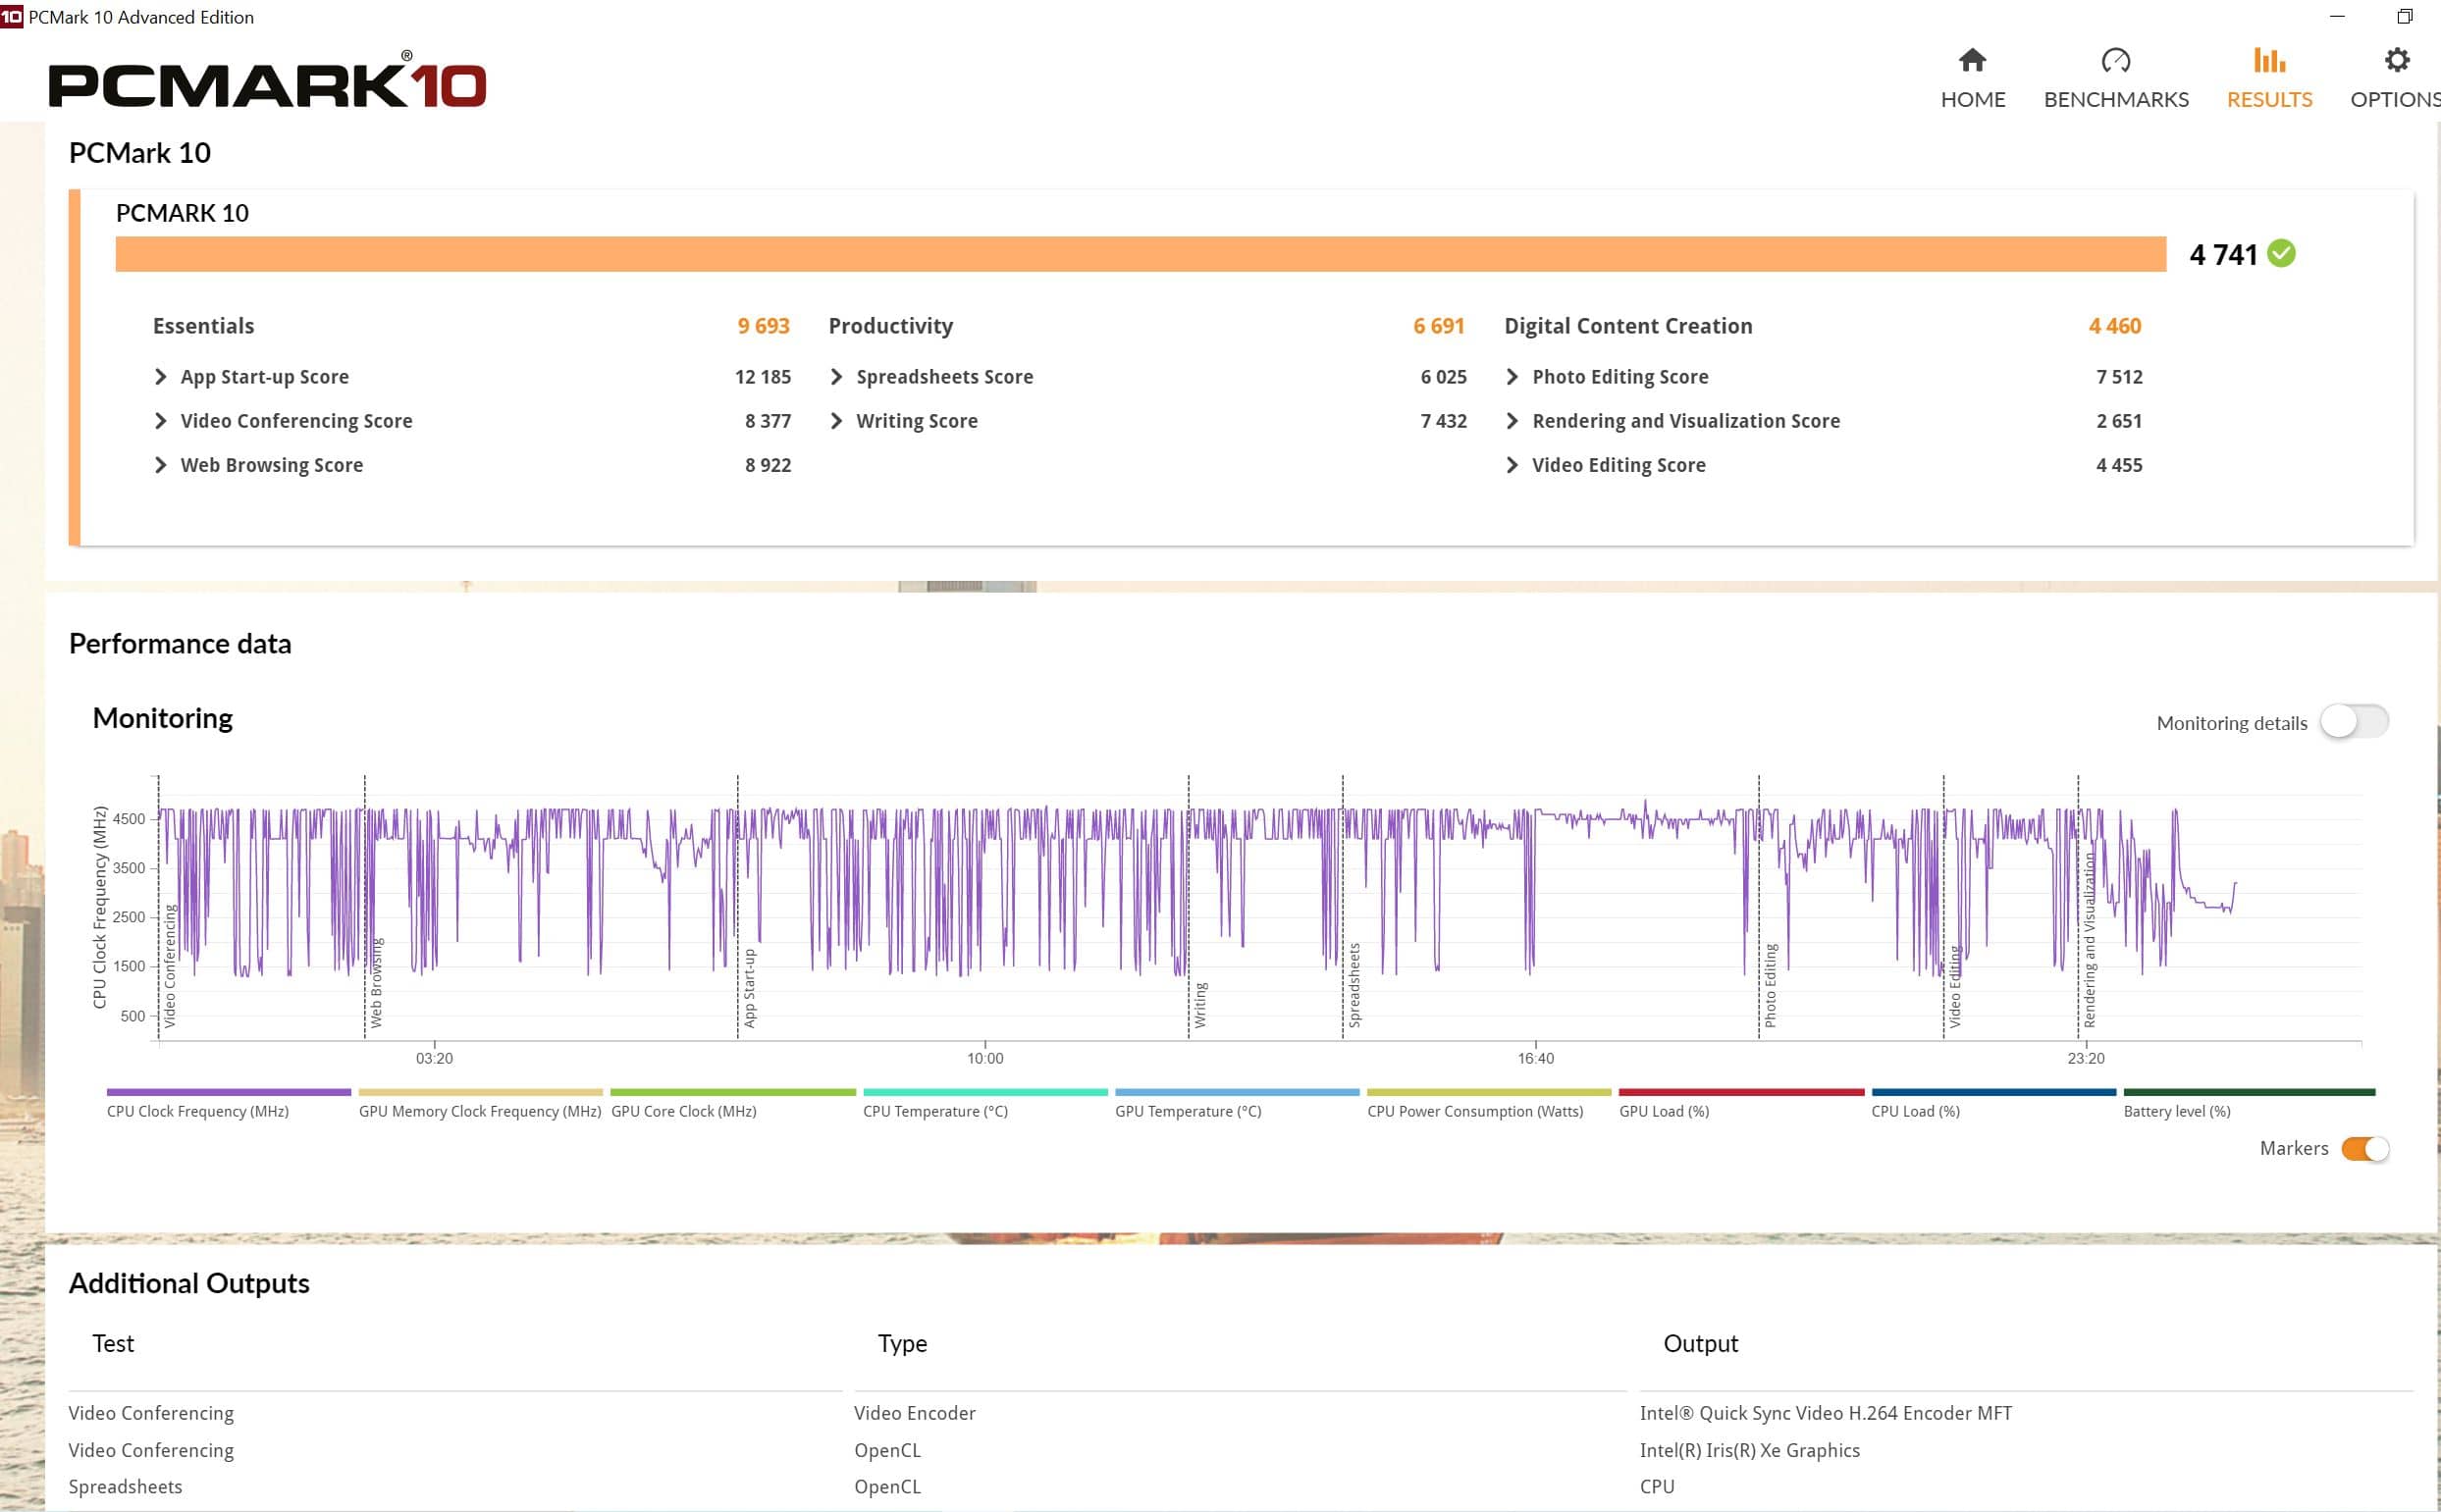
Task: Click the Performance data heading
Action: (x=180, y=643)
